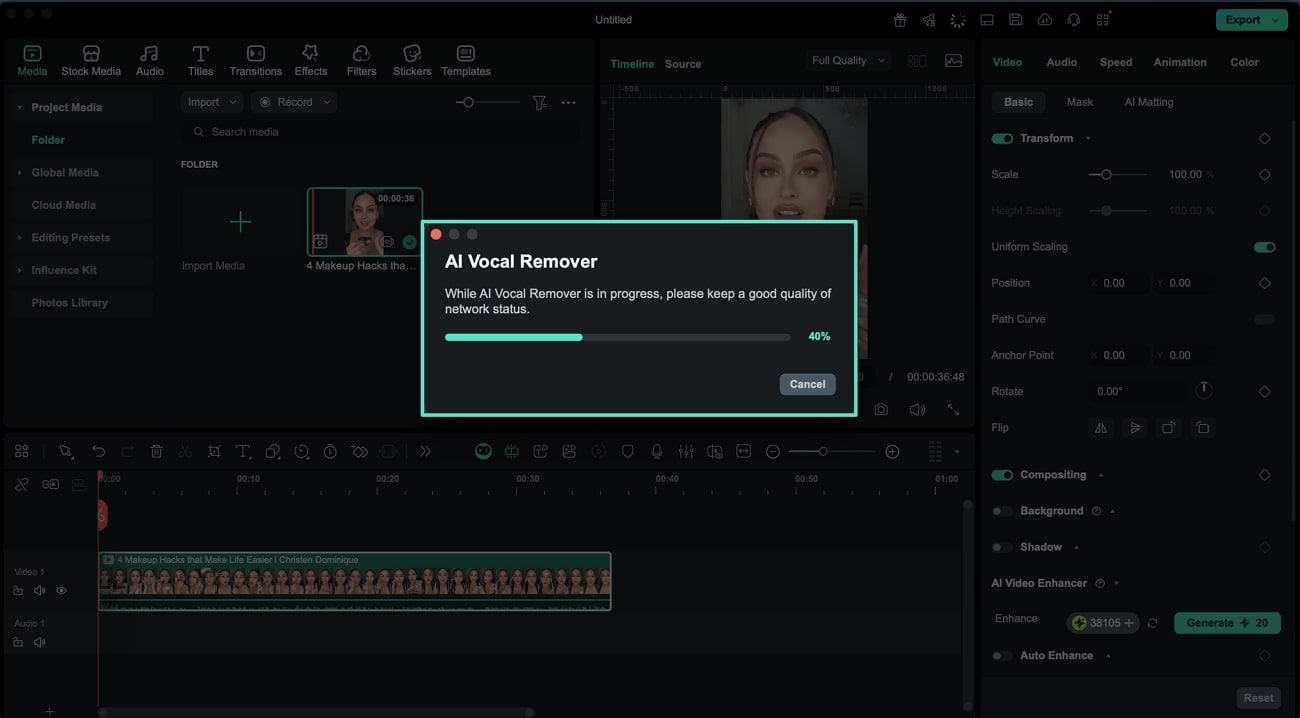Image resolution: width=1300 pixels, height=718 pixels.
Task: Click the filter icon in media panel
Action: [539, 102]
